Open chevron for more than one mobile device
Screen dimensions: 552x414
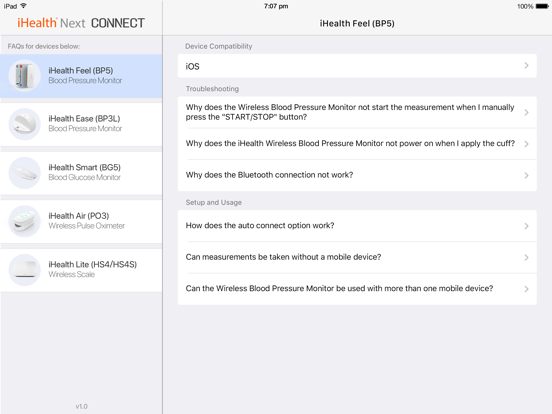(526, 289)
